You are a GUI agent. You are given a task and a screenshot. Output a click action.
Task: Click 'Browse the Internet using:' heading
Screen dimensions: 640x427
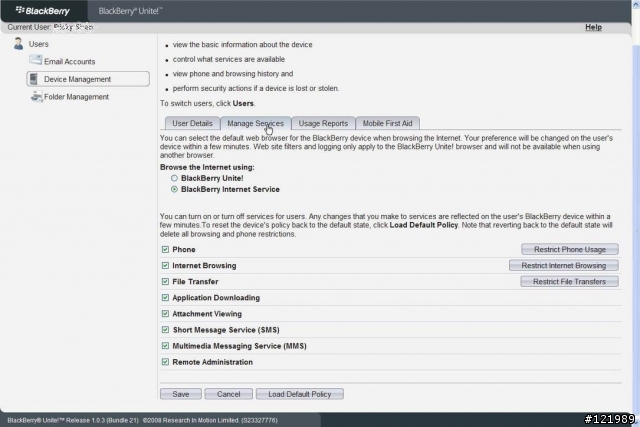(207, 167)
